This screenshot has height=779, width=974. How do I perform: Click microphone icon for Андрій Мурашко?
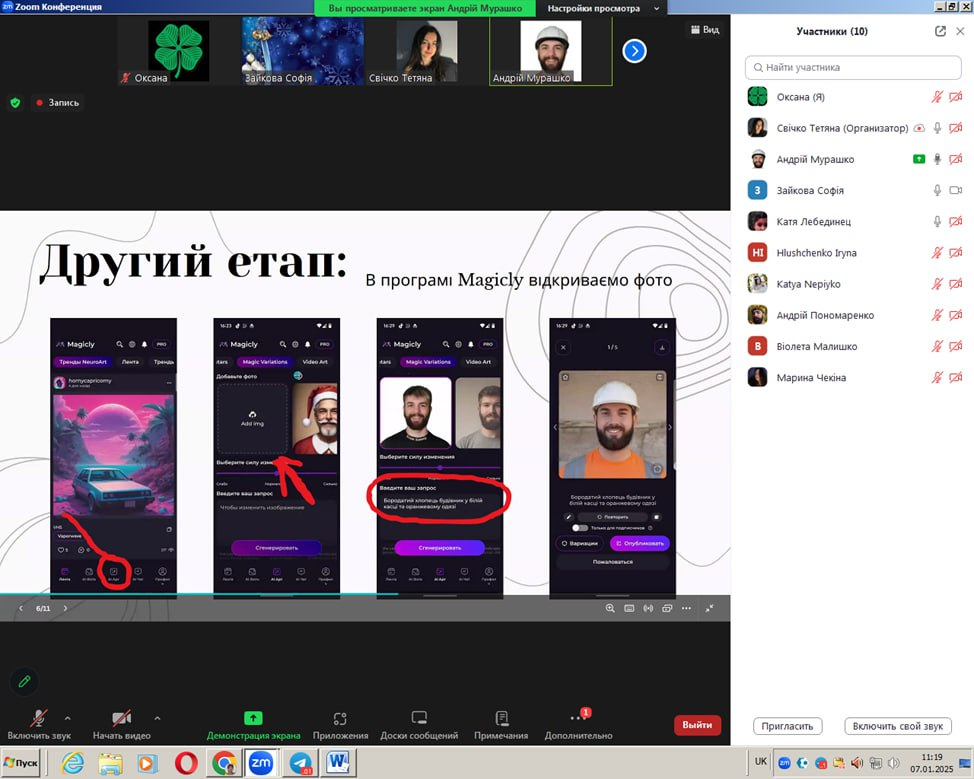pos(937,159)
